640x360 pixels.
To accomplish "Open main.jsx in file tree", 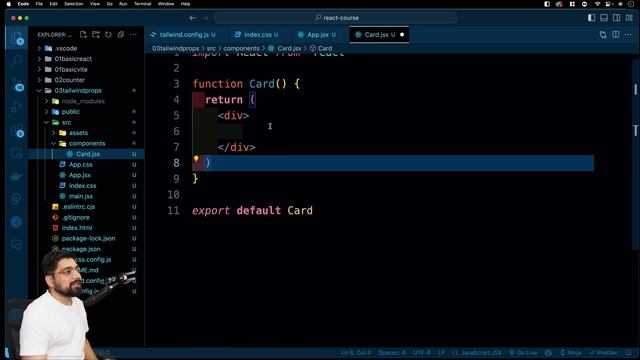I will [x=86, y=196].
